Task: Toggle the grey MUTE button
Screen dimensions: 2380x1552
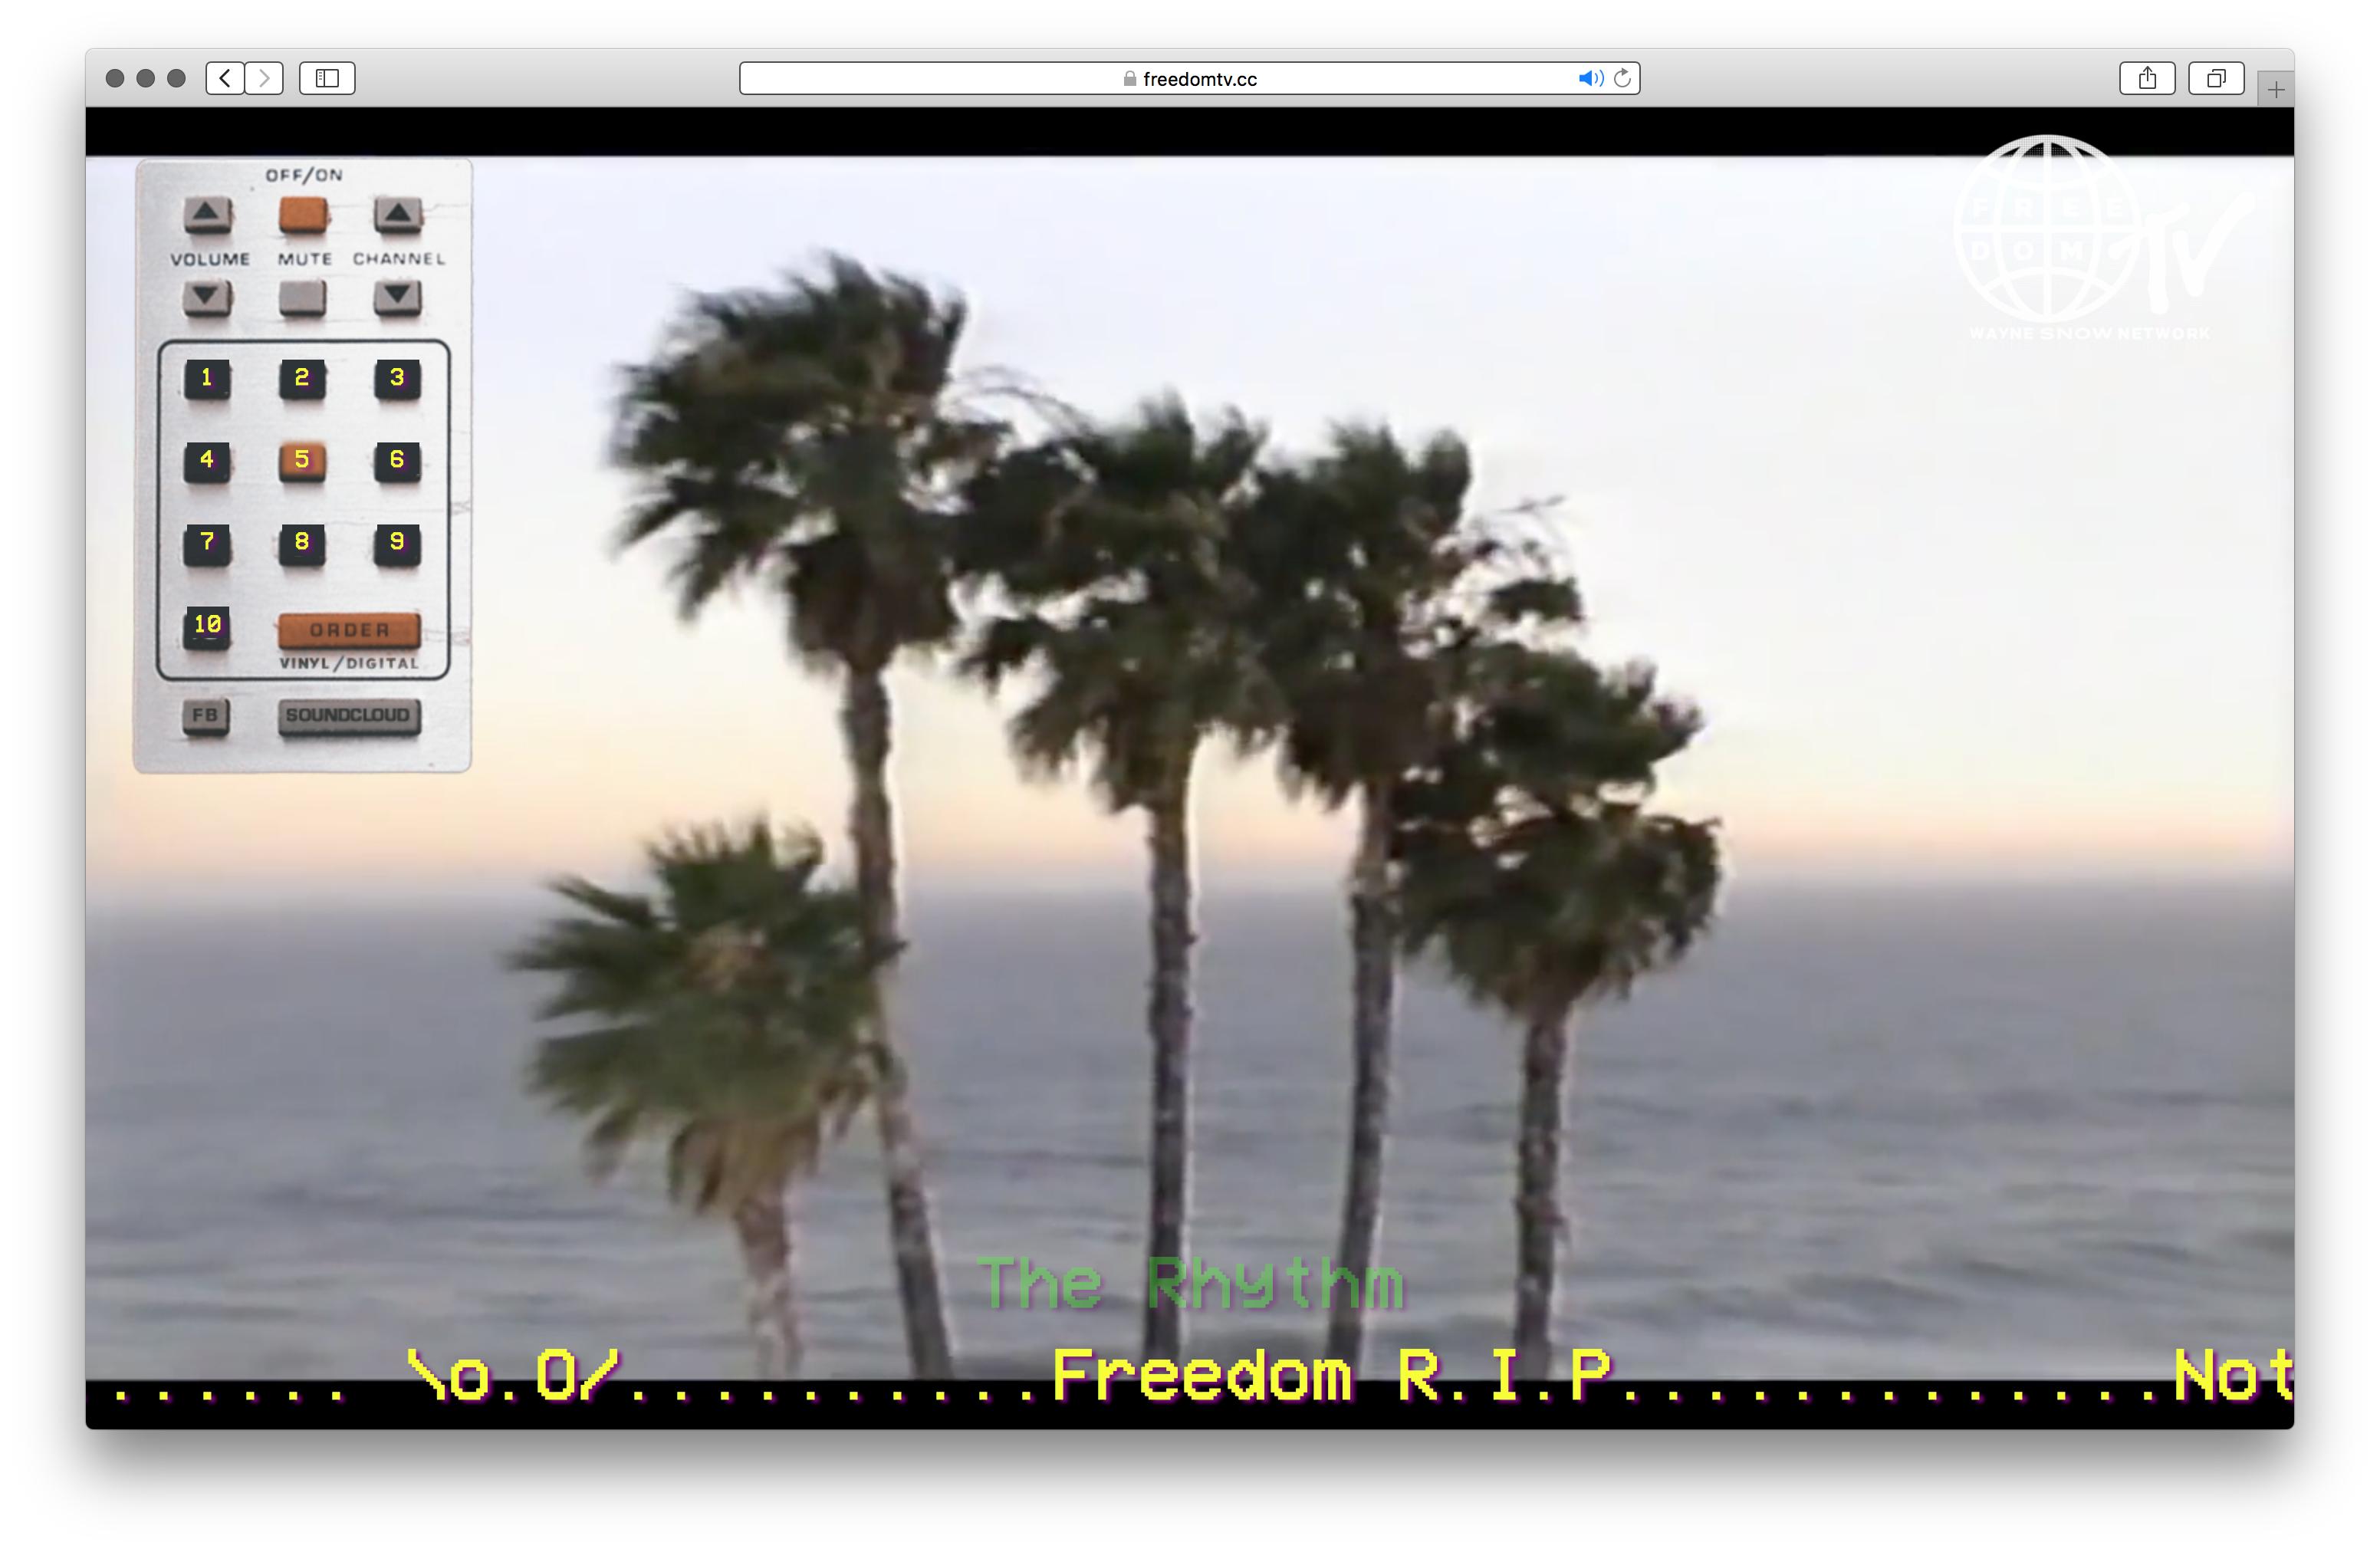Action: pos(303,297)
